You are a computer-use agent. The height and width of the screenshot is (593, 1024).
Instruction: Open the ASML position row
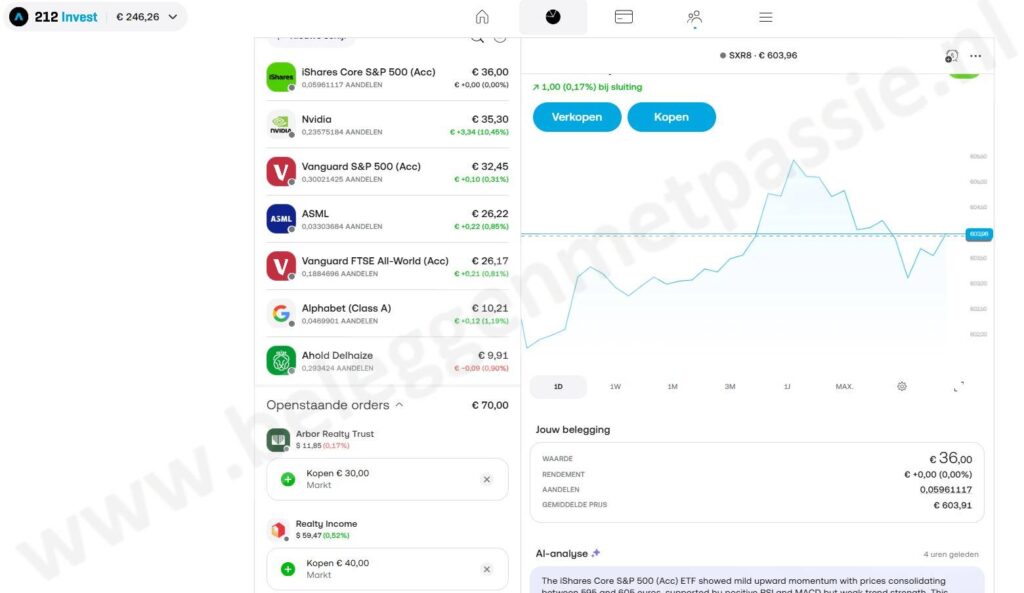pyautogui.click(x=387, y=219)
